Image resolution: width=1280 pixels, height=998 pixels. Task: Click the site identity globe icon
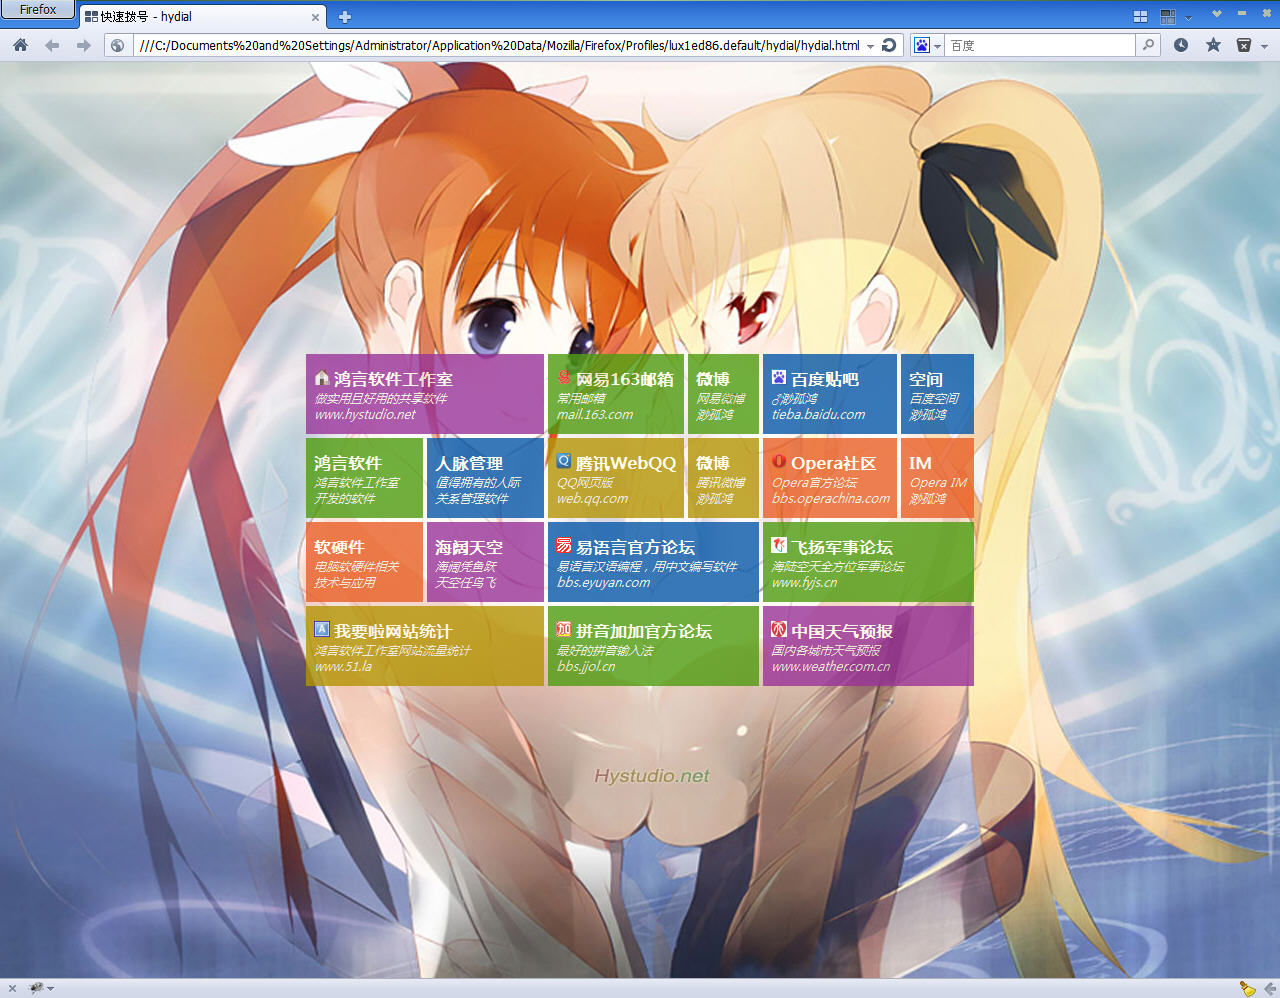[118, 45]
